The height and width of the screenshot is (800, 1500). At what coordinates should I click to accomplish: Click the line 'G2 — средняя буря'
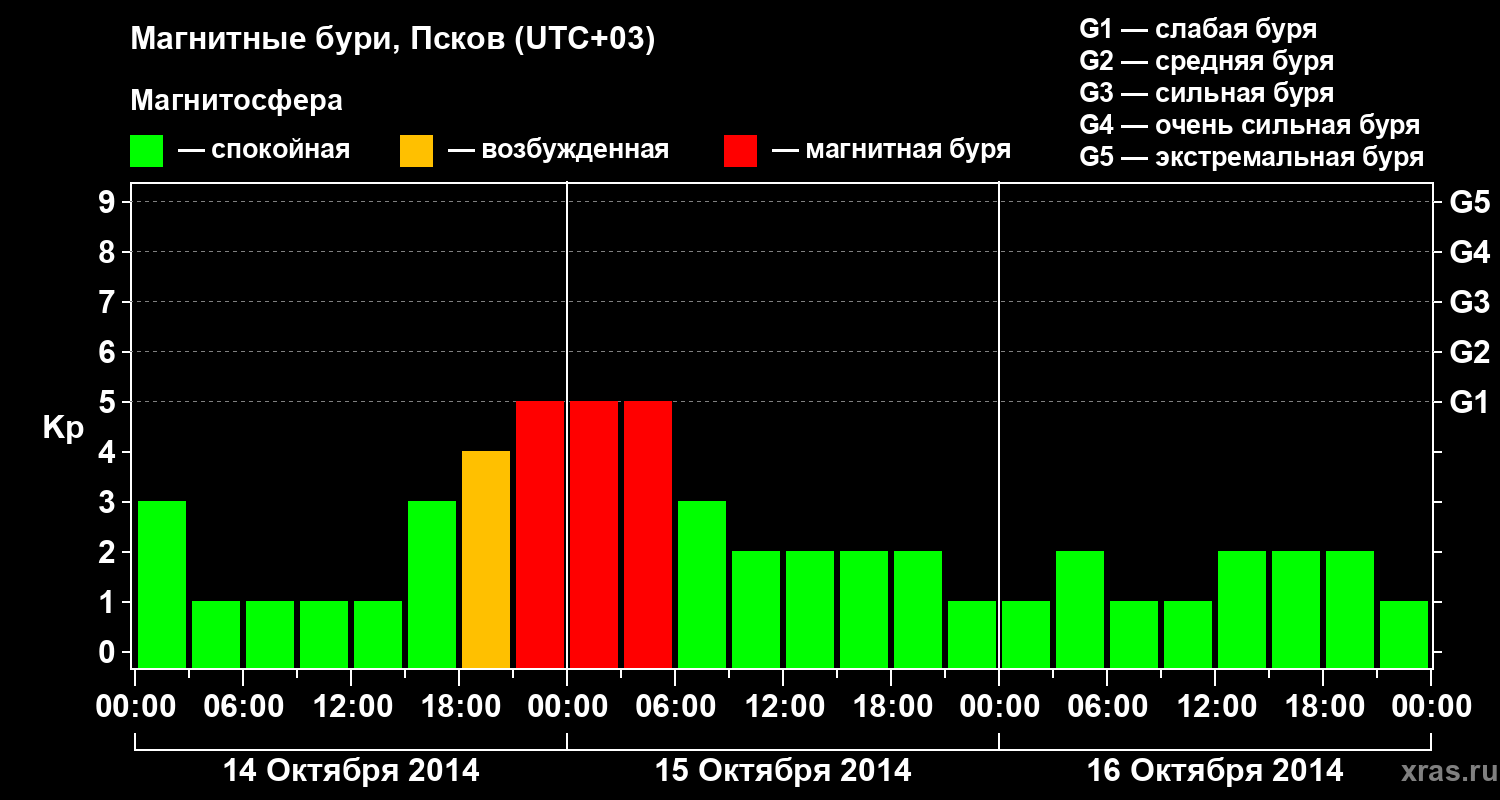click(1206, 61)
